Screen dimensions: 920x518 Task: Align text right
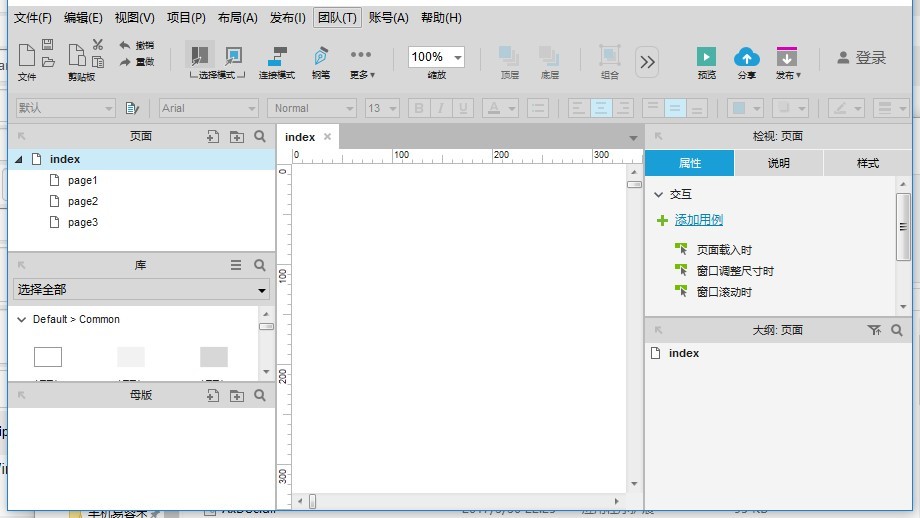point(623,108)
